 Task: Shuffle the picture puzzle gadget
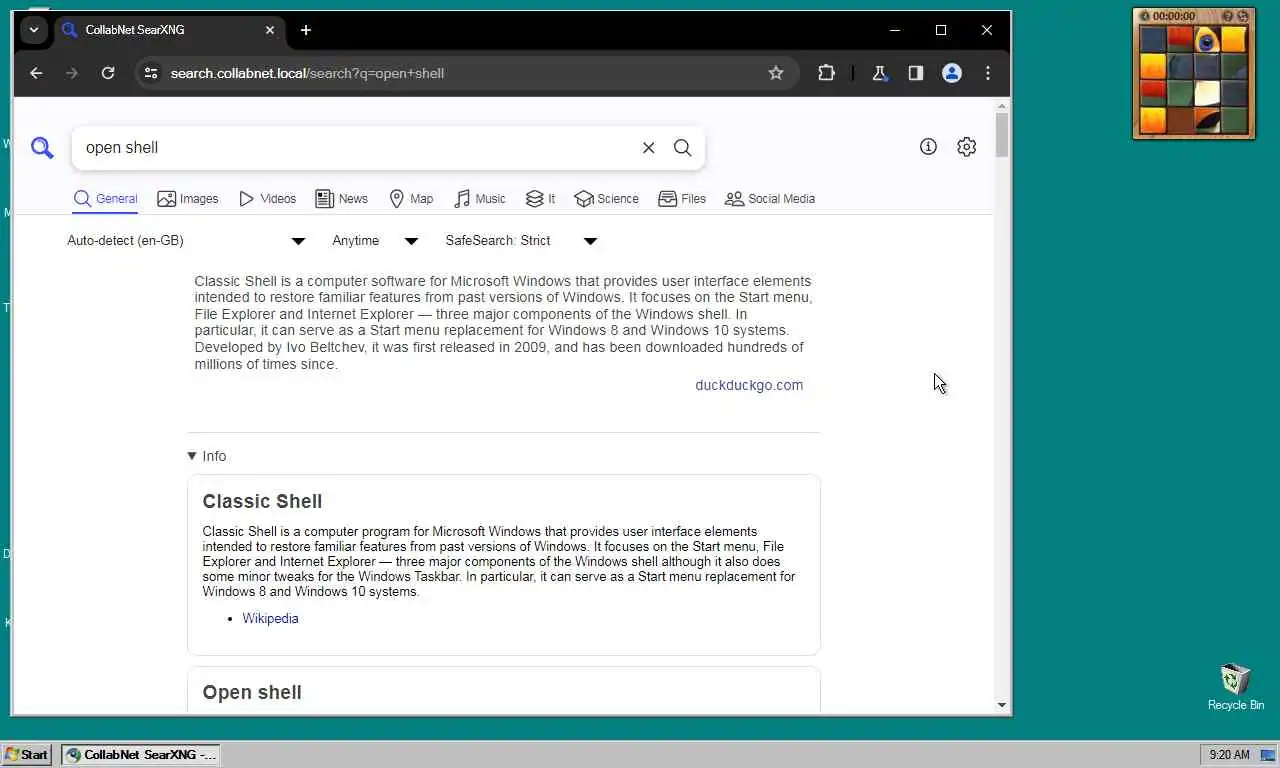point(1243,16)
